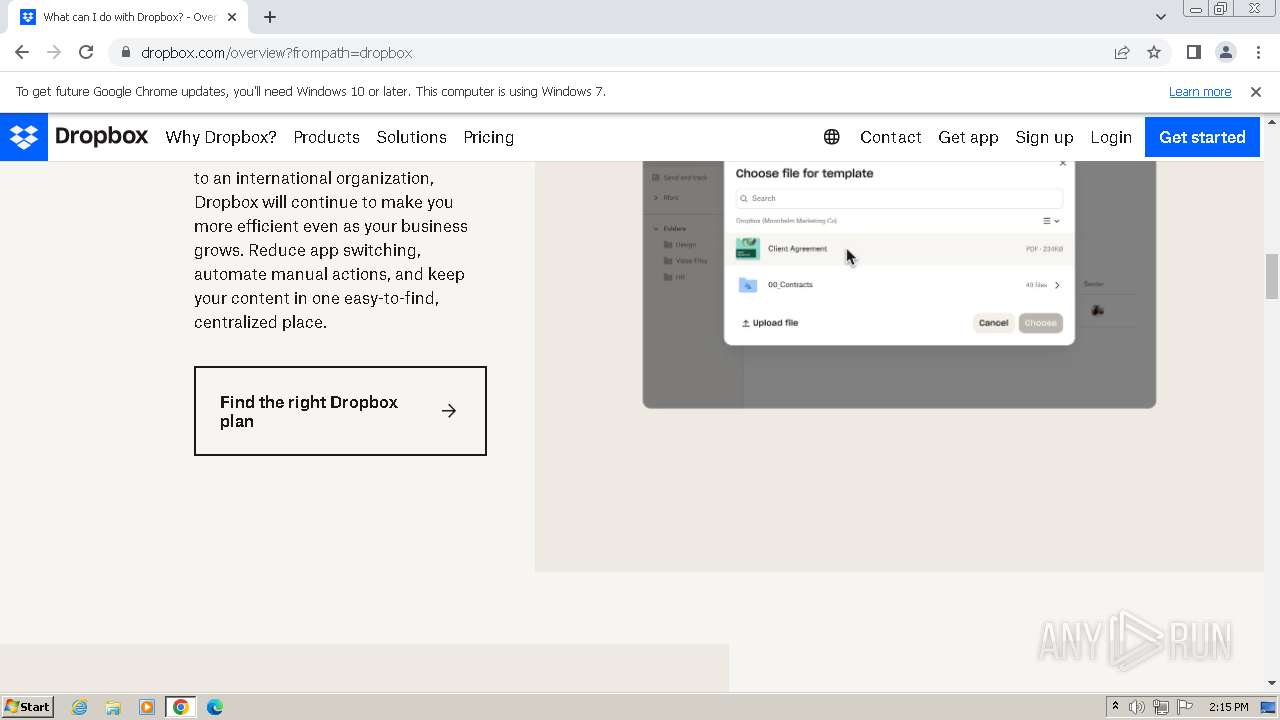Share this page icon in address bar

(x=1122, y=52)
